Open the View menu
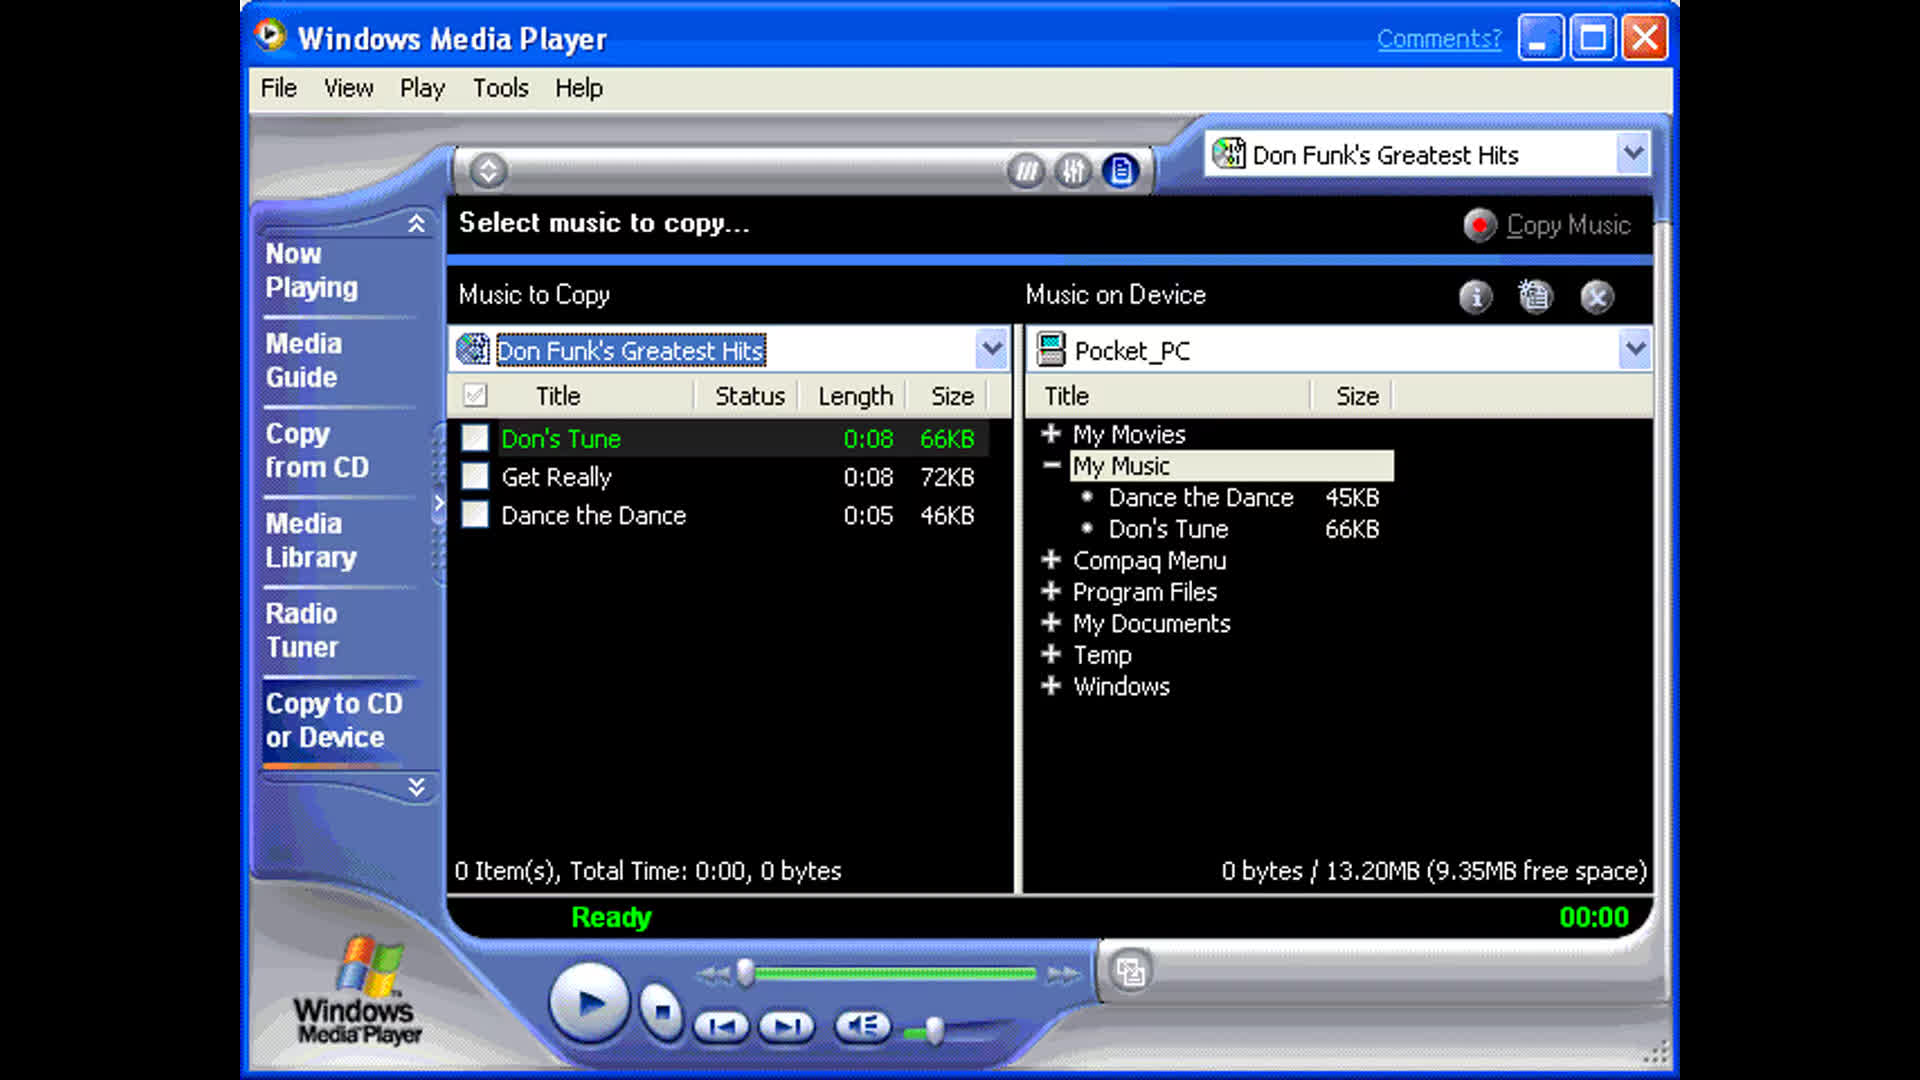The height and width of the screenshot is (1080, 1920). pyautogui.click(x=348, y=88)
